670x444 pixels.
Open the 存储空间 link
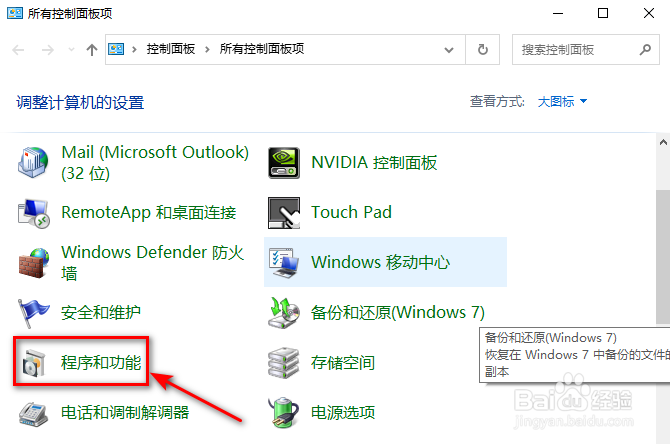click(343, 363)
